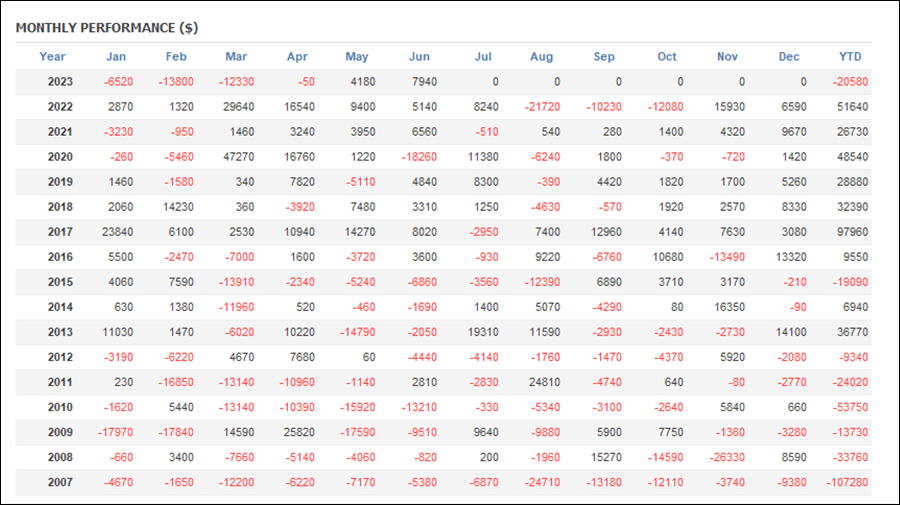Select the 2008 November value -26330

[727, 457]
